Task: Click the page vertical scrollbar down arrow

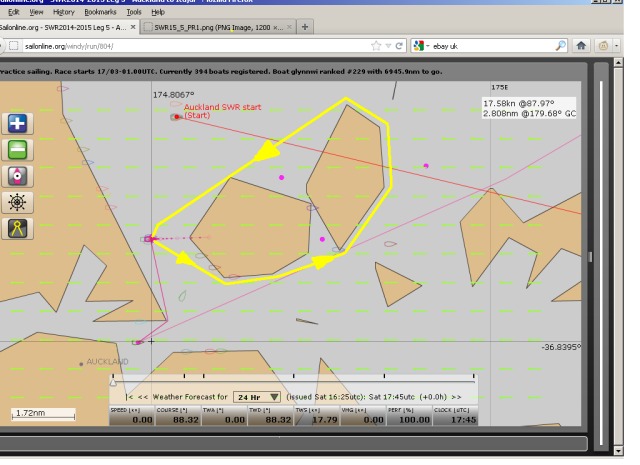Action: (618, 451)
